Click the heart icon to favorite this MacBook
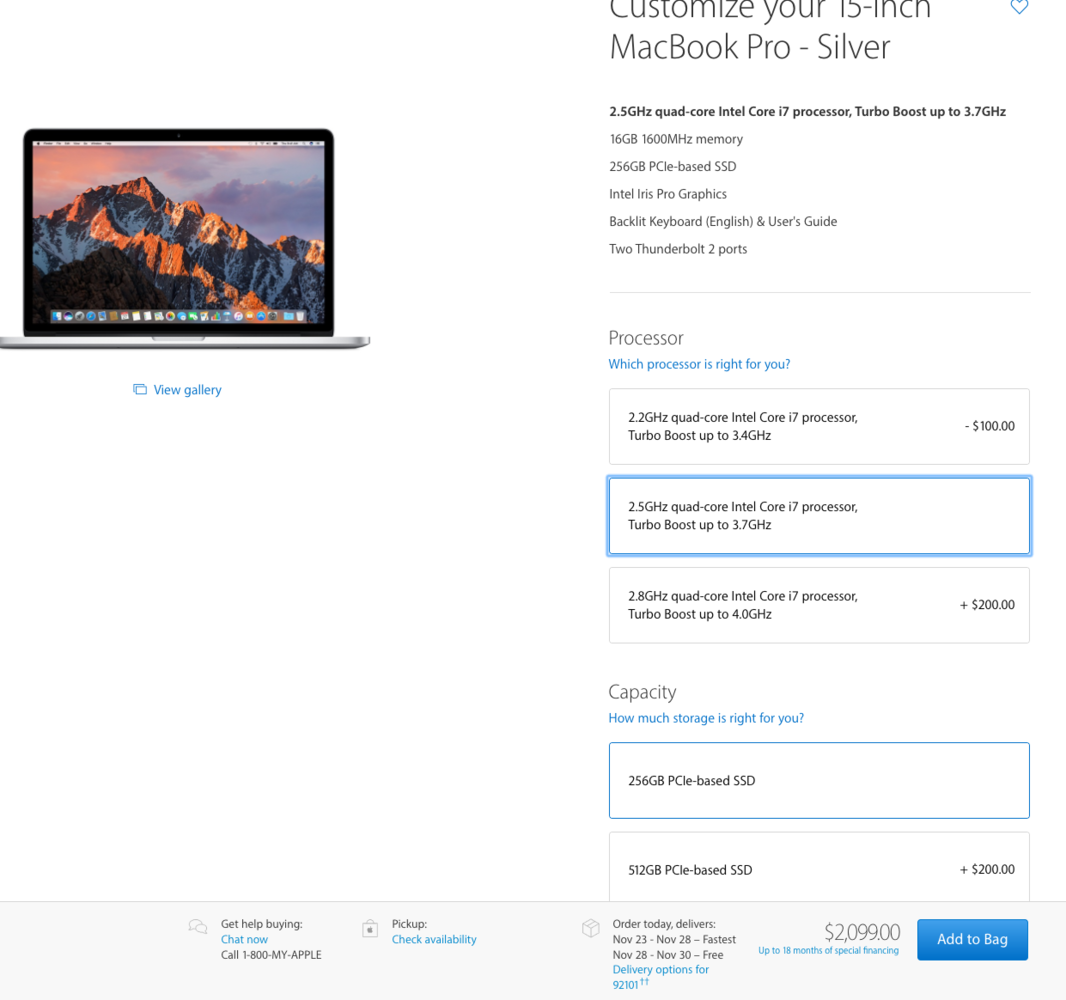1066x1000 pixels. click(x=1019, y=7)
